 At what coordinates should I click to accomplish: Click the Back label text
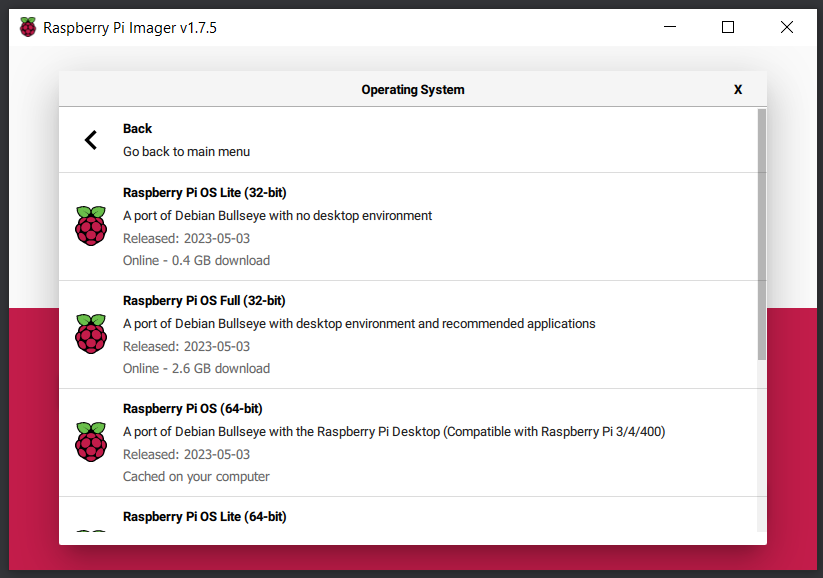coord(138,129)
